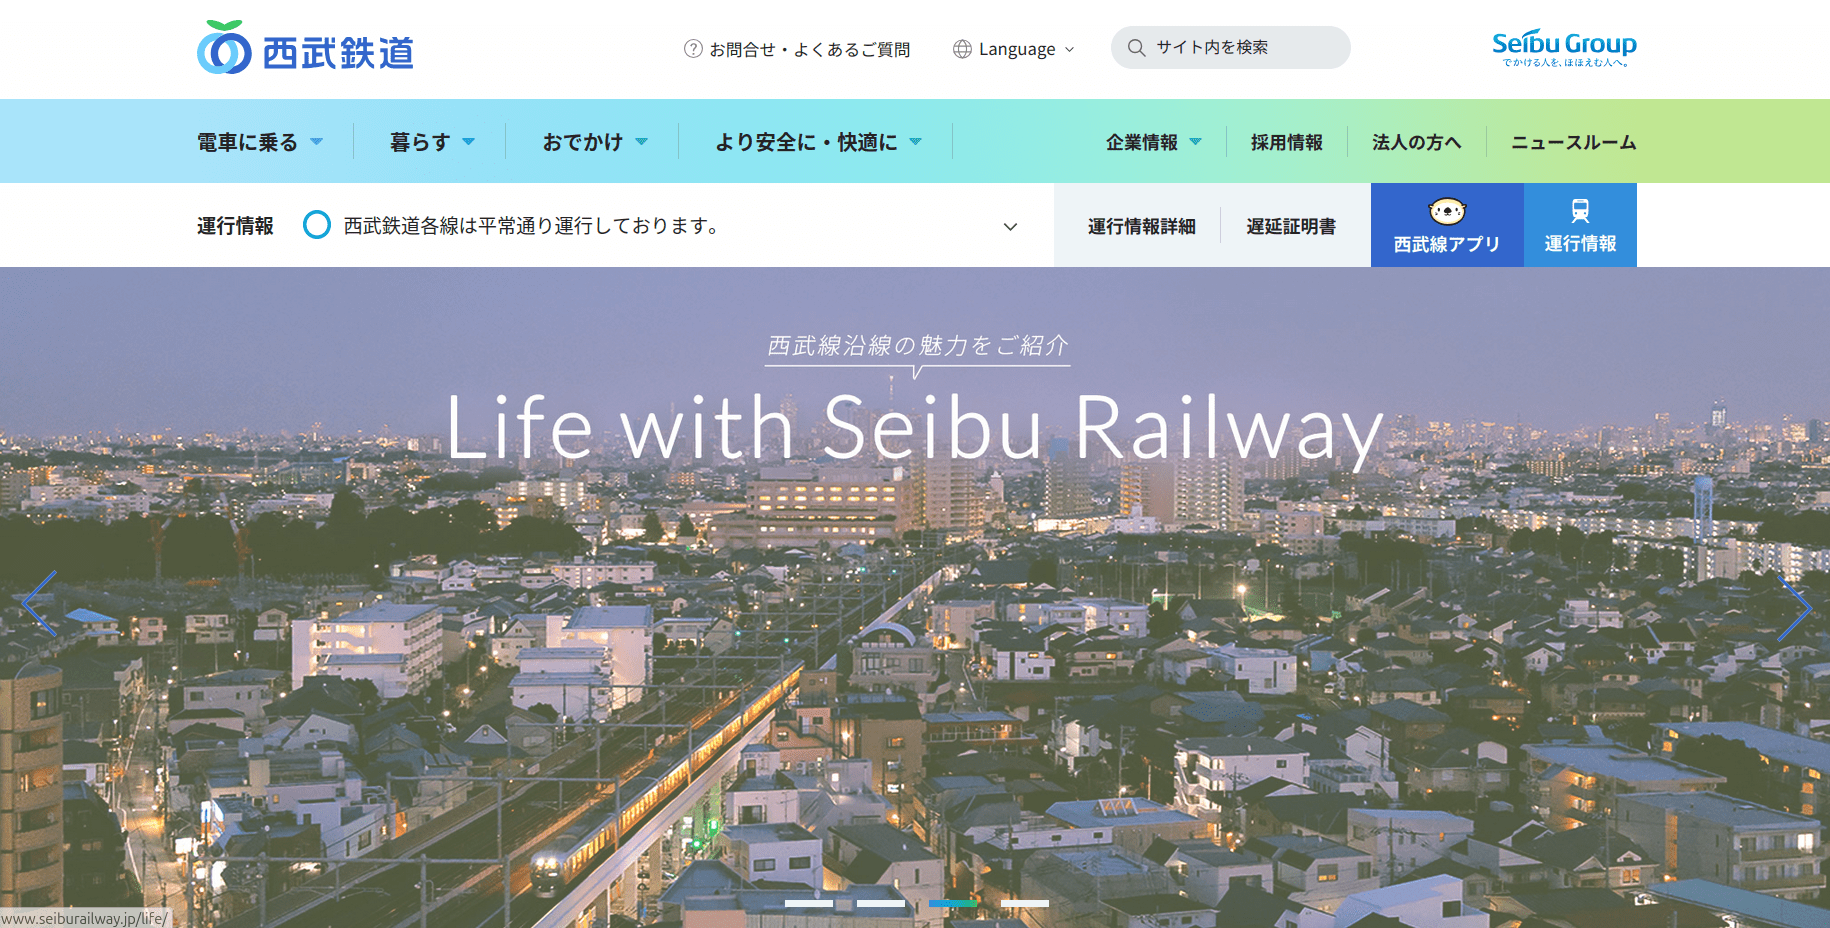The image size is (1830, 928).
Task: Click the サイト内を検索 search field
Action: [1230, 47]
